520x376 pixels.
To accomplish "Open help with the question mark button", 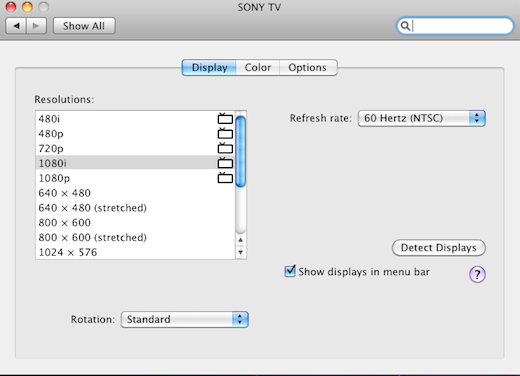I will coord(477,274).
